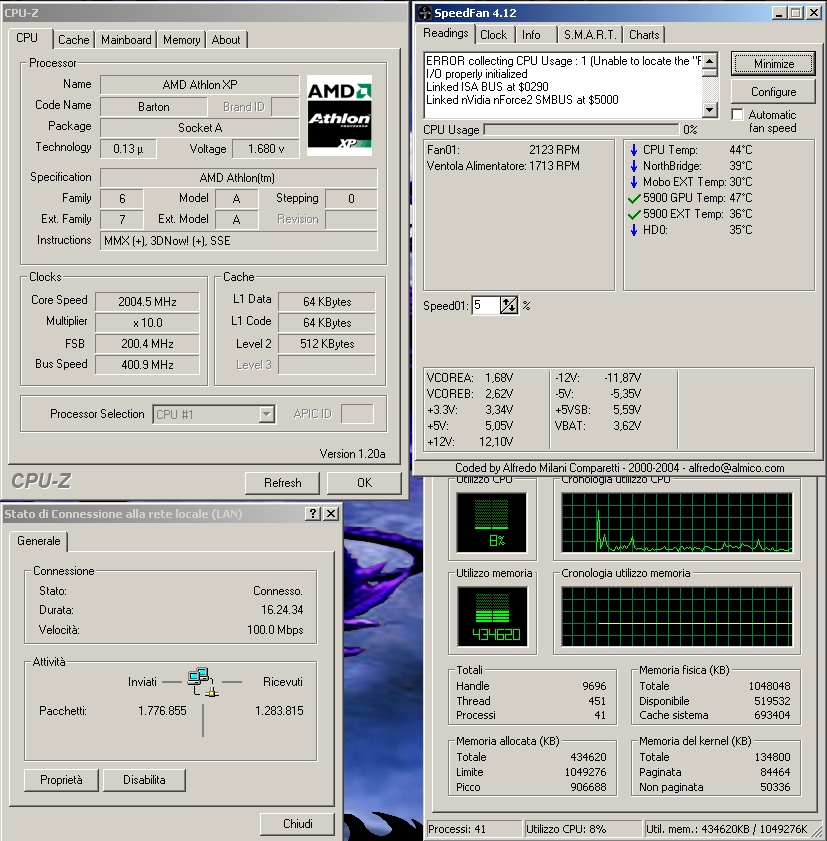Click the Multiplier value x 10.0
Image resolution: width=827 pixels, height=841 pixels.
coord(147,323)
